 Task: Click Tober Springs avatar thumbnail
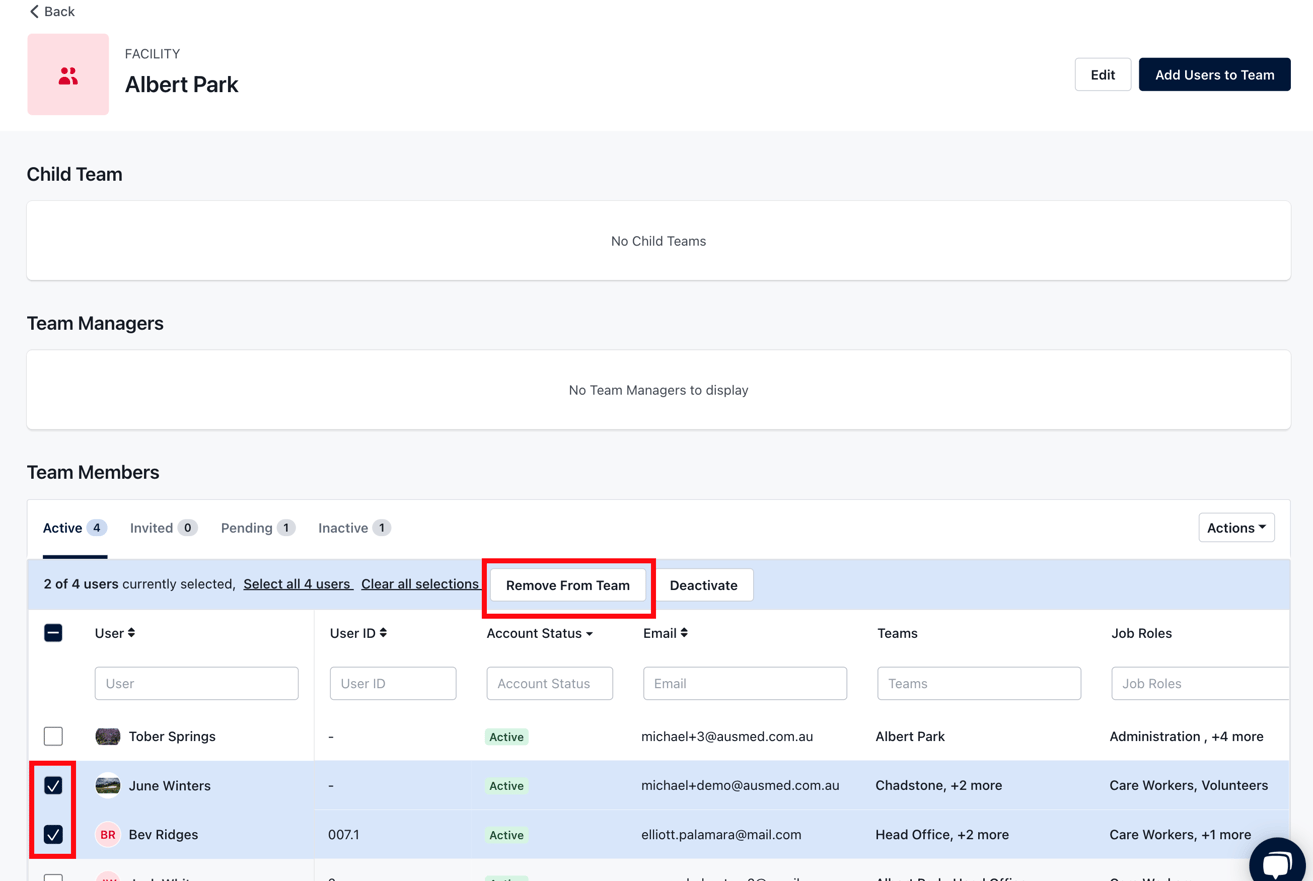108,737
